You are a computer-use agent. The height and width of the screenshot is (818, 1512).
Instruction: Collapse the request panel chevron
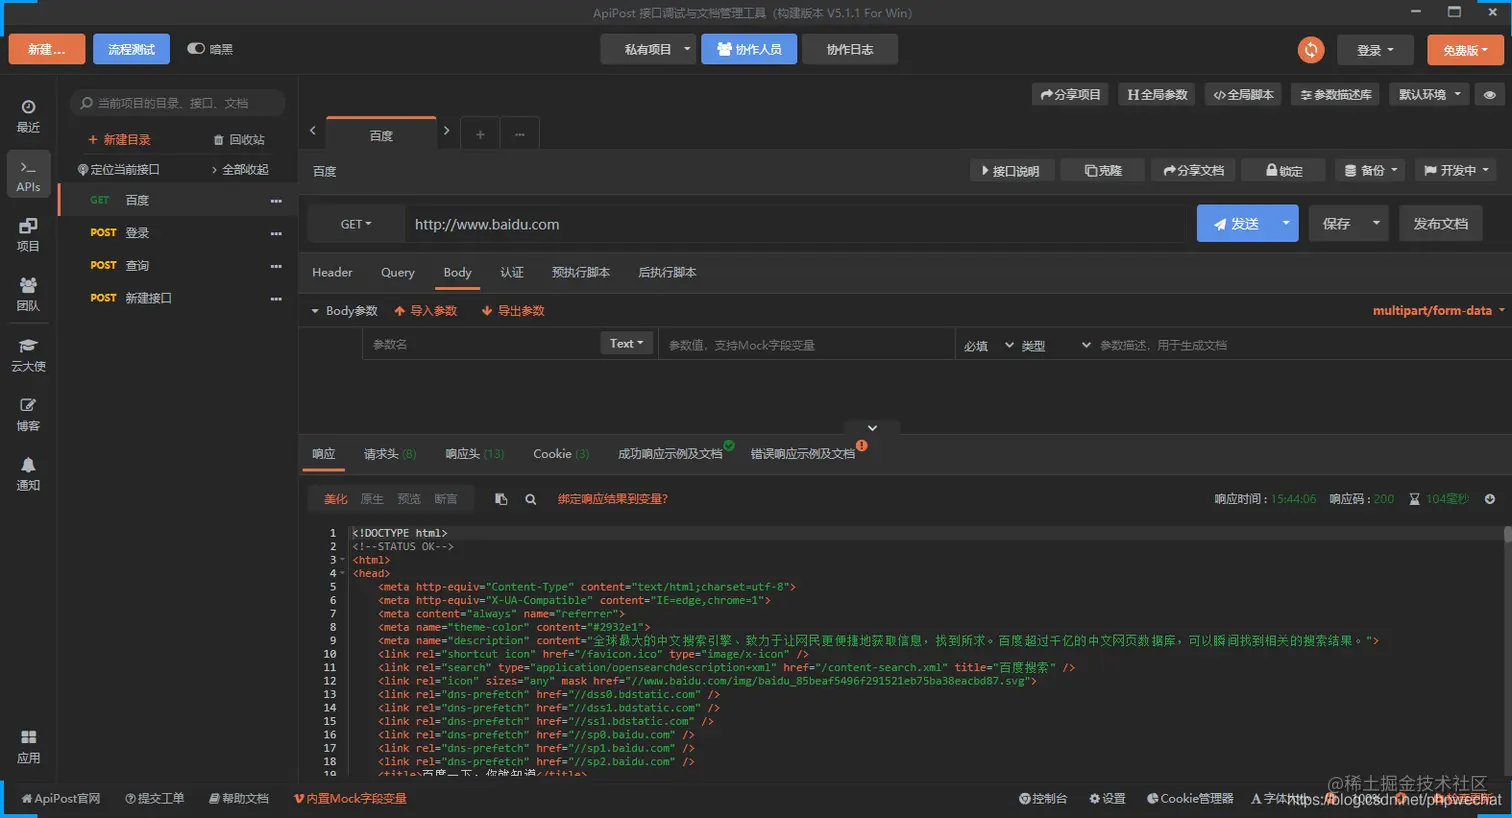[872, 428]
